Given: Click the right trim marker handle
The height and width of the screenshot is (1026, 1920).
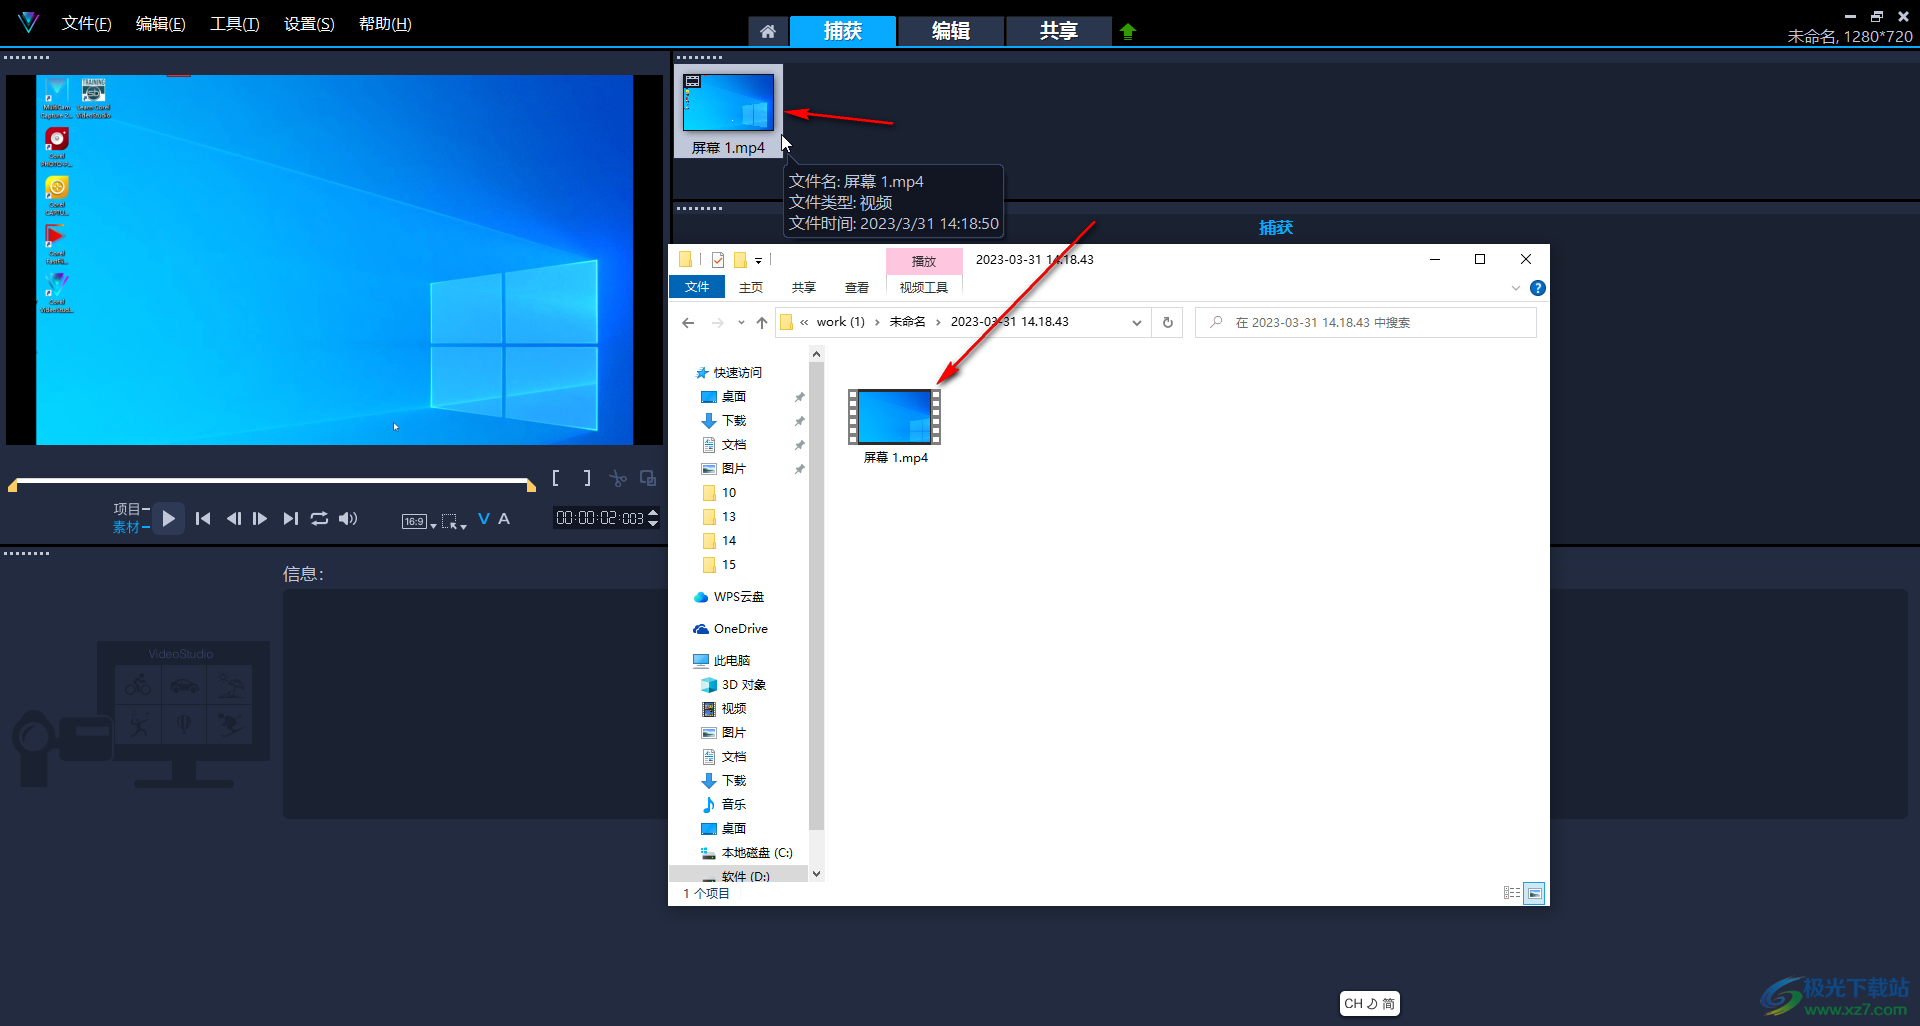Looking at the screenshot, I should point(532,486).
